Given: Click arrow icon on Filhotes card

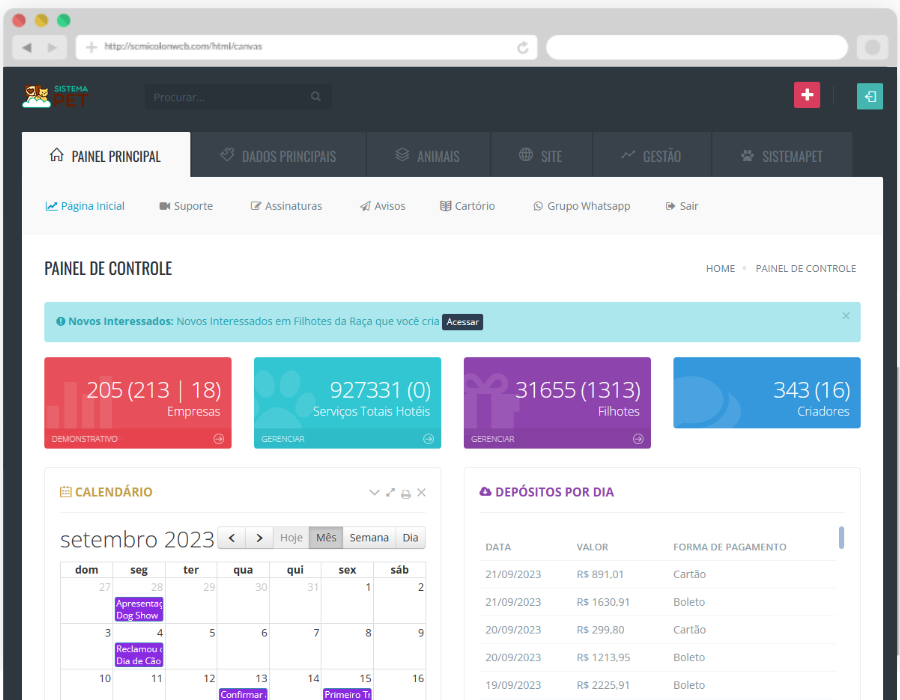Looking at the screenshot, I should [637, 439].
